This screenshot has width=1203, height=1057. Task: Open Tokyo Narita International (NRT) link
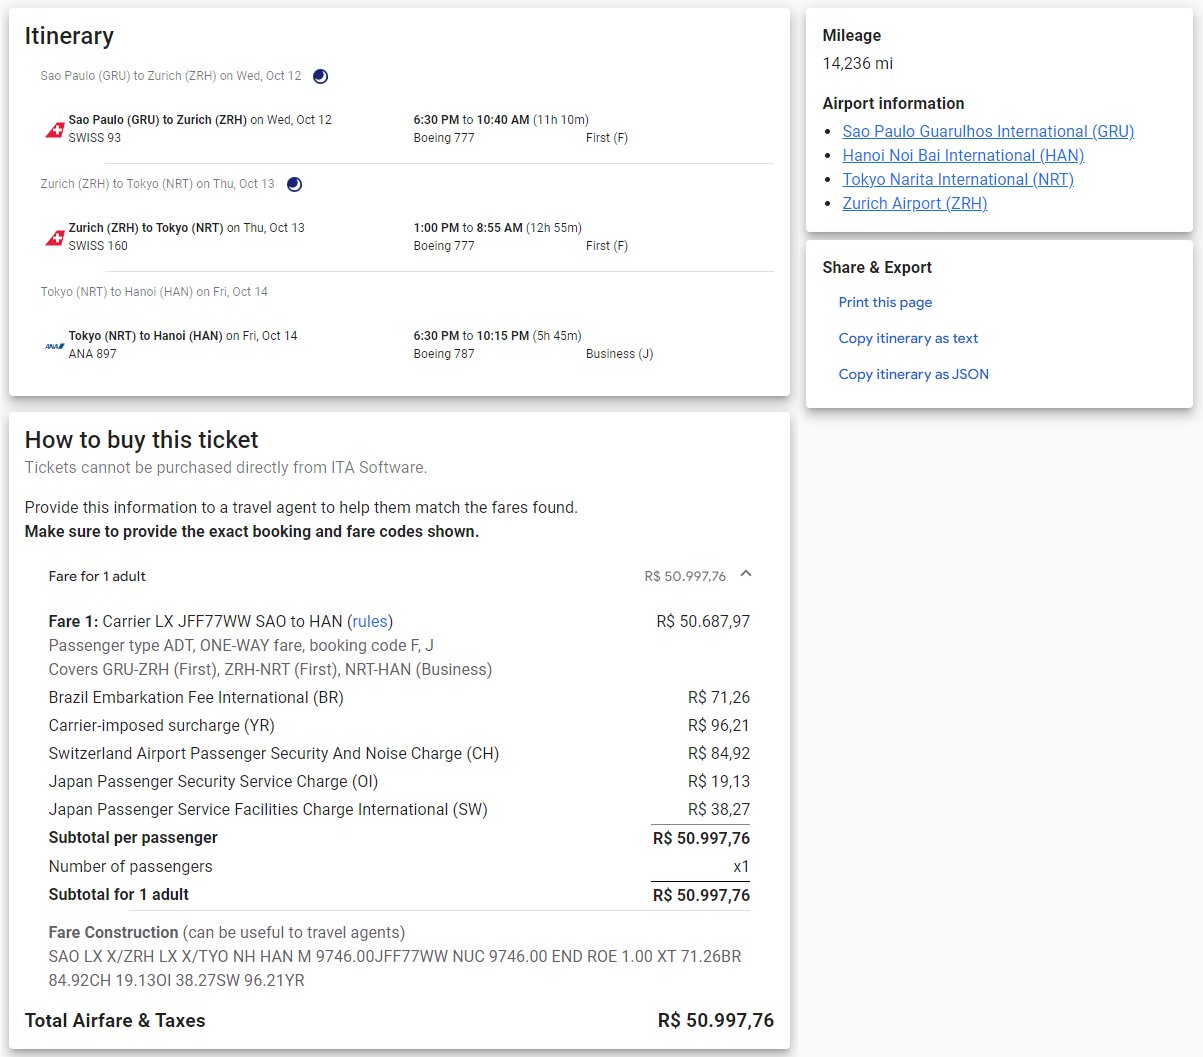958,179
